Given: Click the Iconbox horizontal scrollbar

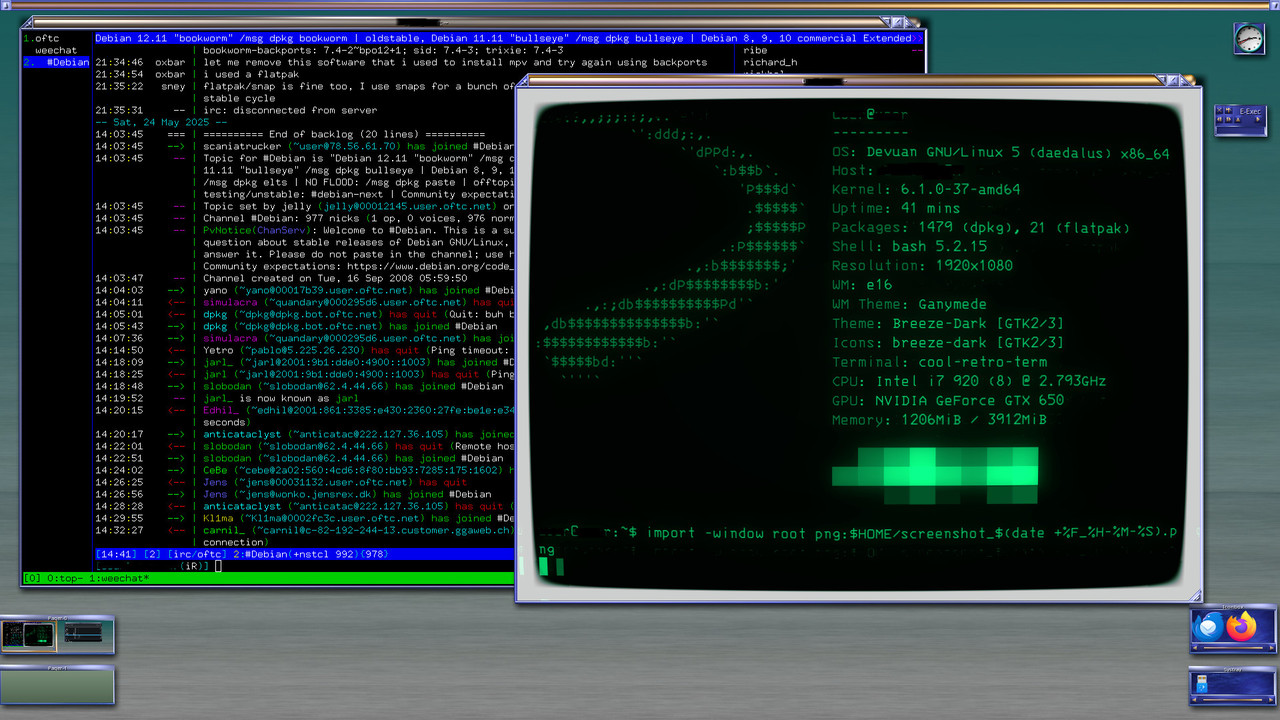Looking at the screenshot, I should [x=1233, y=646].
